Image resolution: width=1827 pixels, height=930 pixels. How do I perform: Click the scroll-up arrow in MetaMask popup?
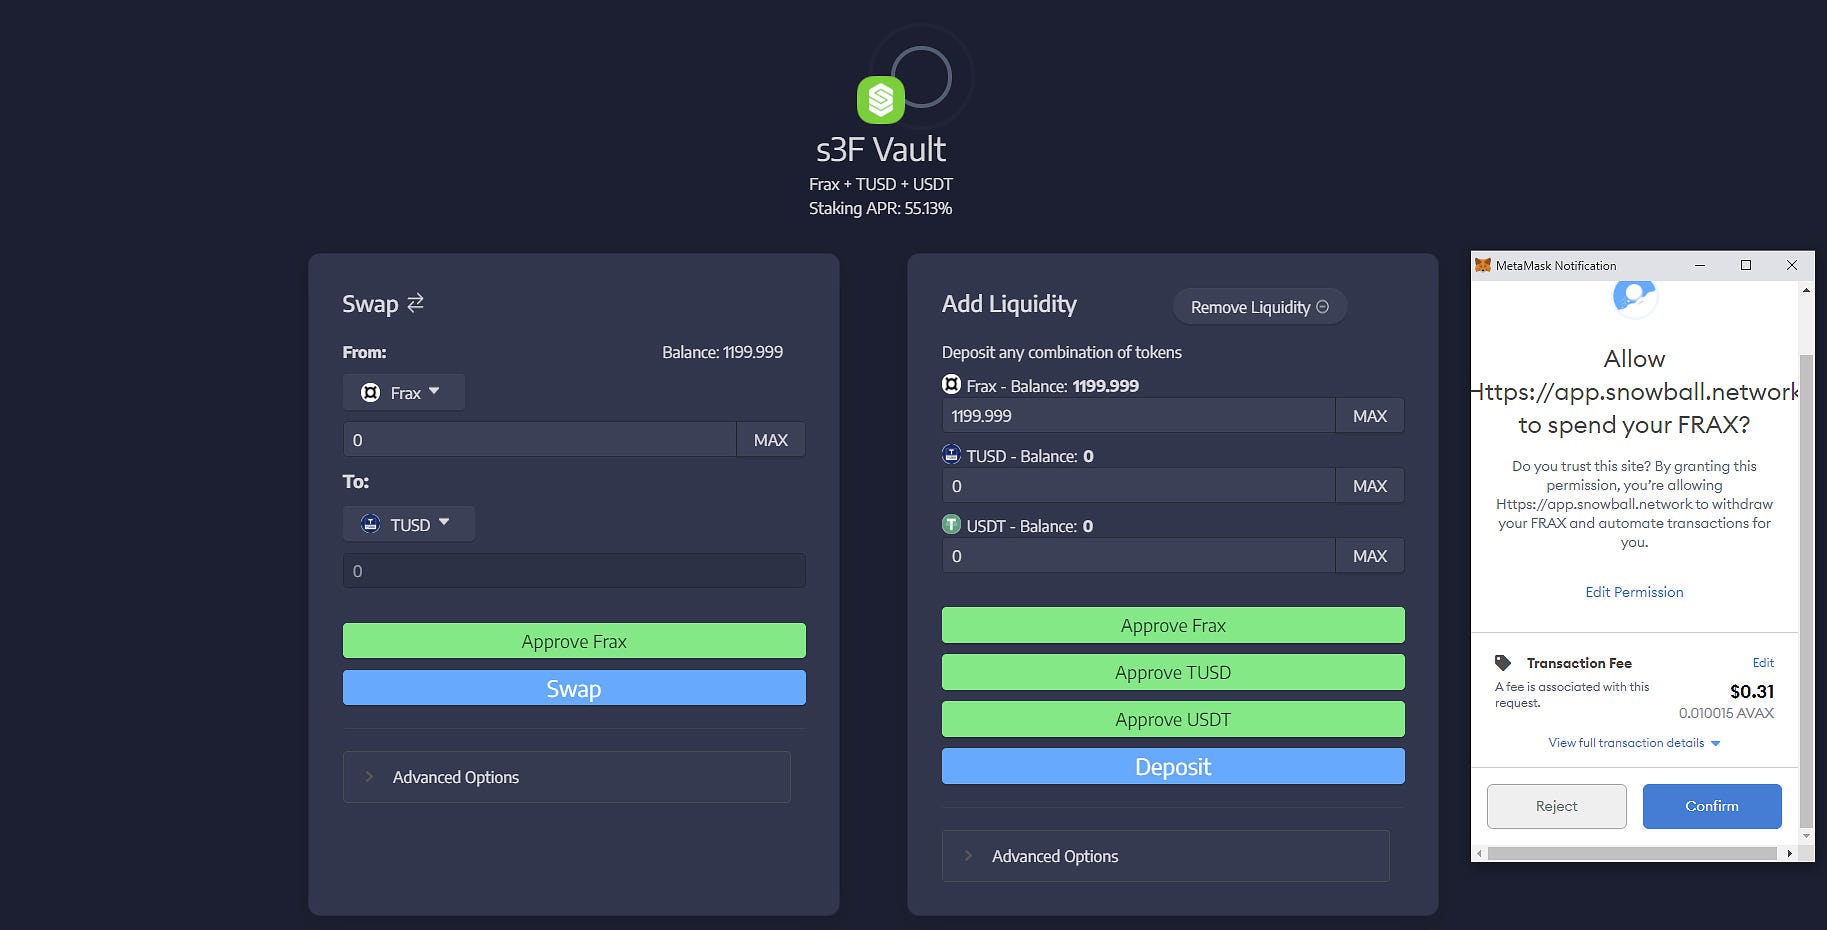(x=1806, y=290)
